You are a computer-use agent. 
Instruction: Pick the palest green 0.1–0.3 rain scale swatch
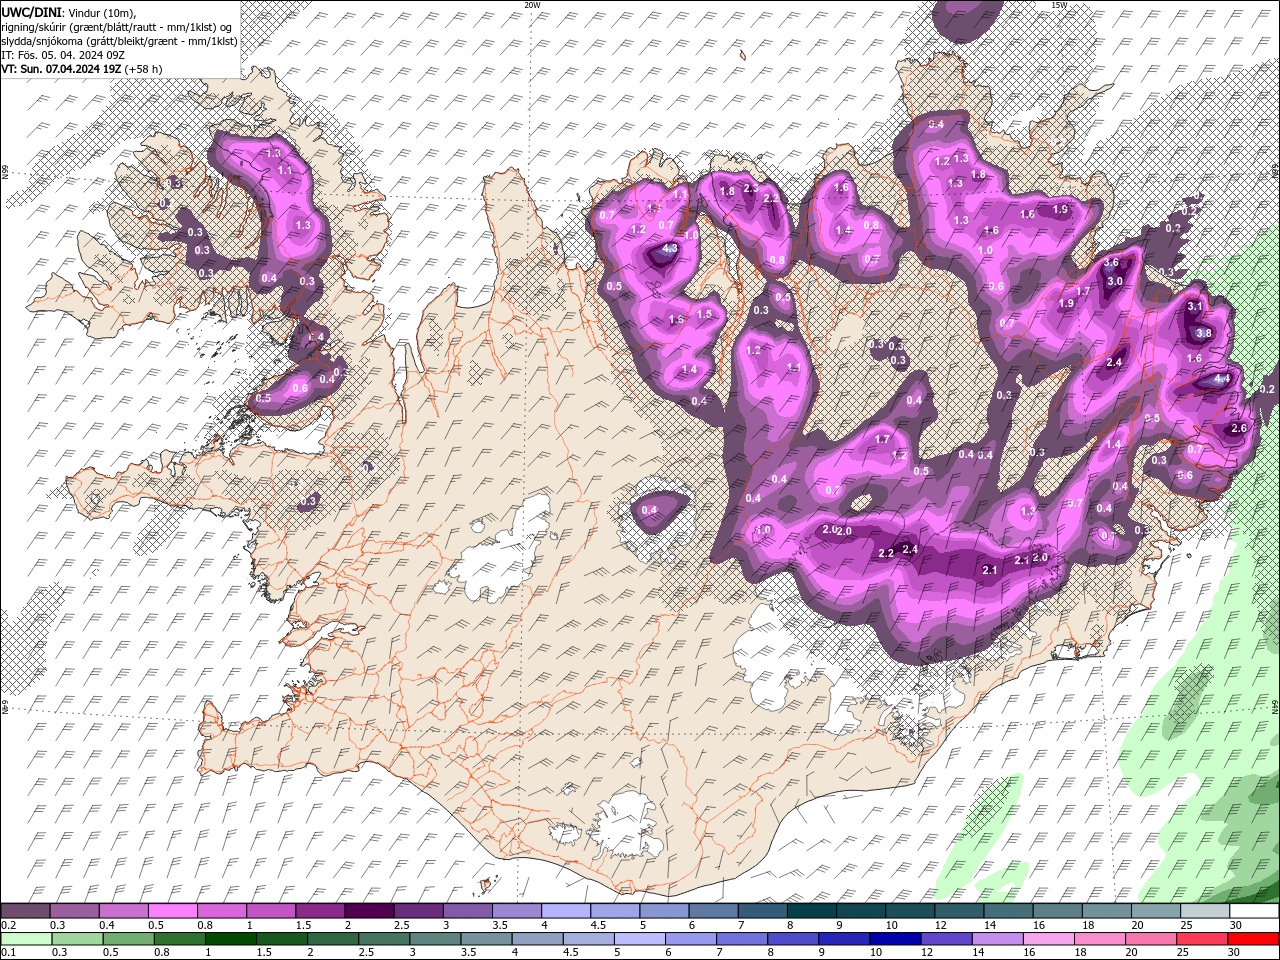pyautogui.click(x=26, y=938)
